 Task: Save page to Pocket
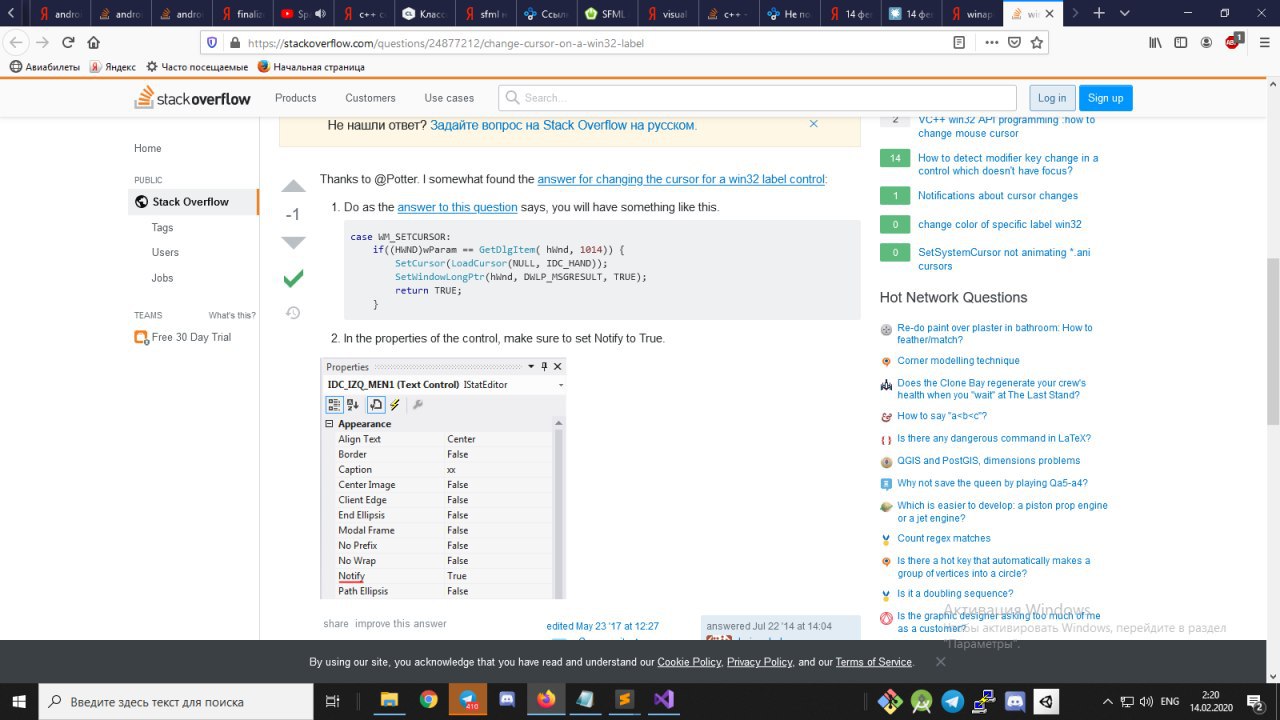tap(1015, 43)
